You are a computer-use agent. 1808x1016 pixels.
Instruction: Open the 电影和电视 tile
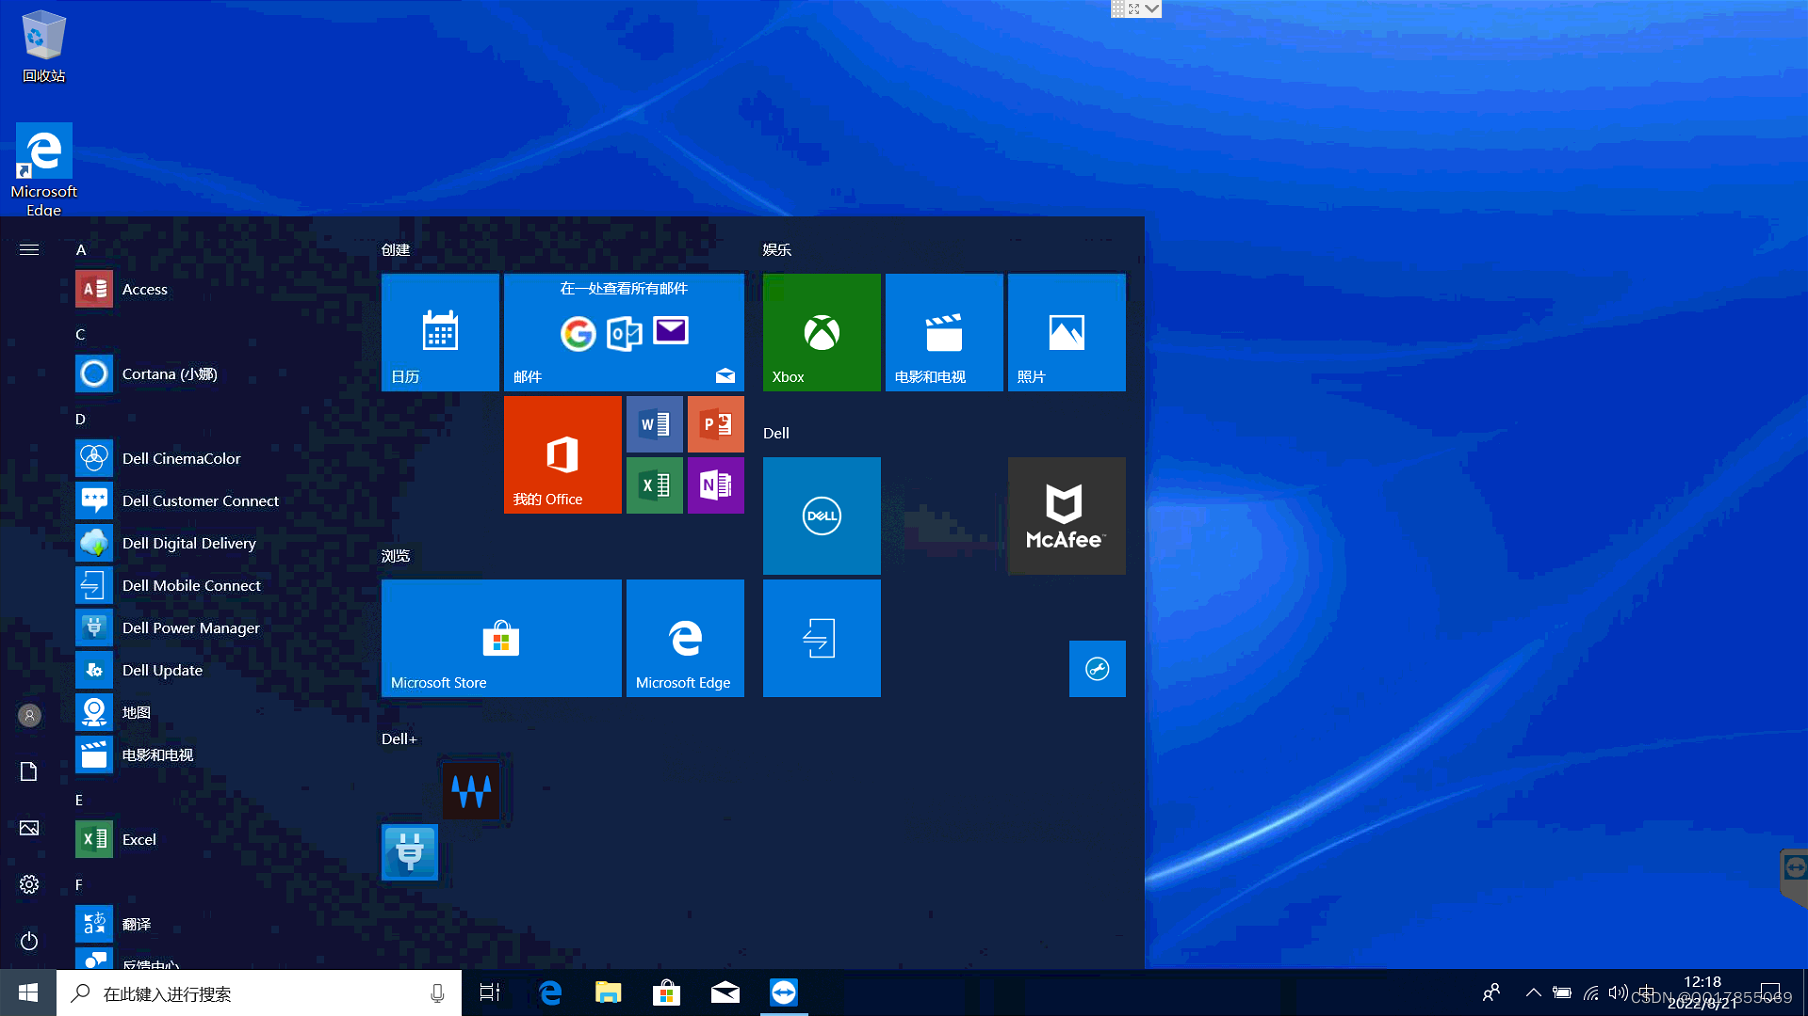point(944,332)
